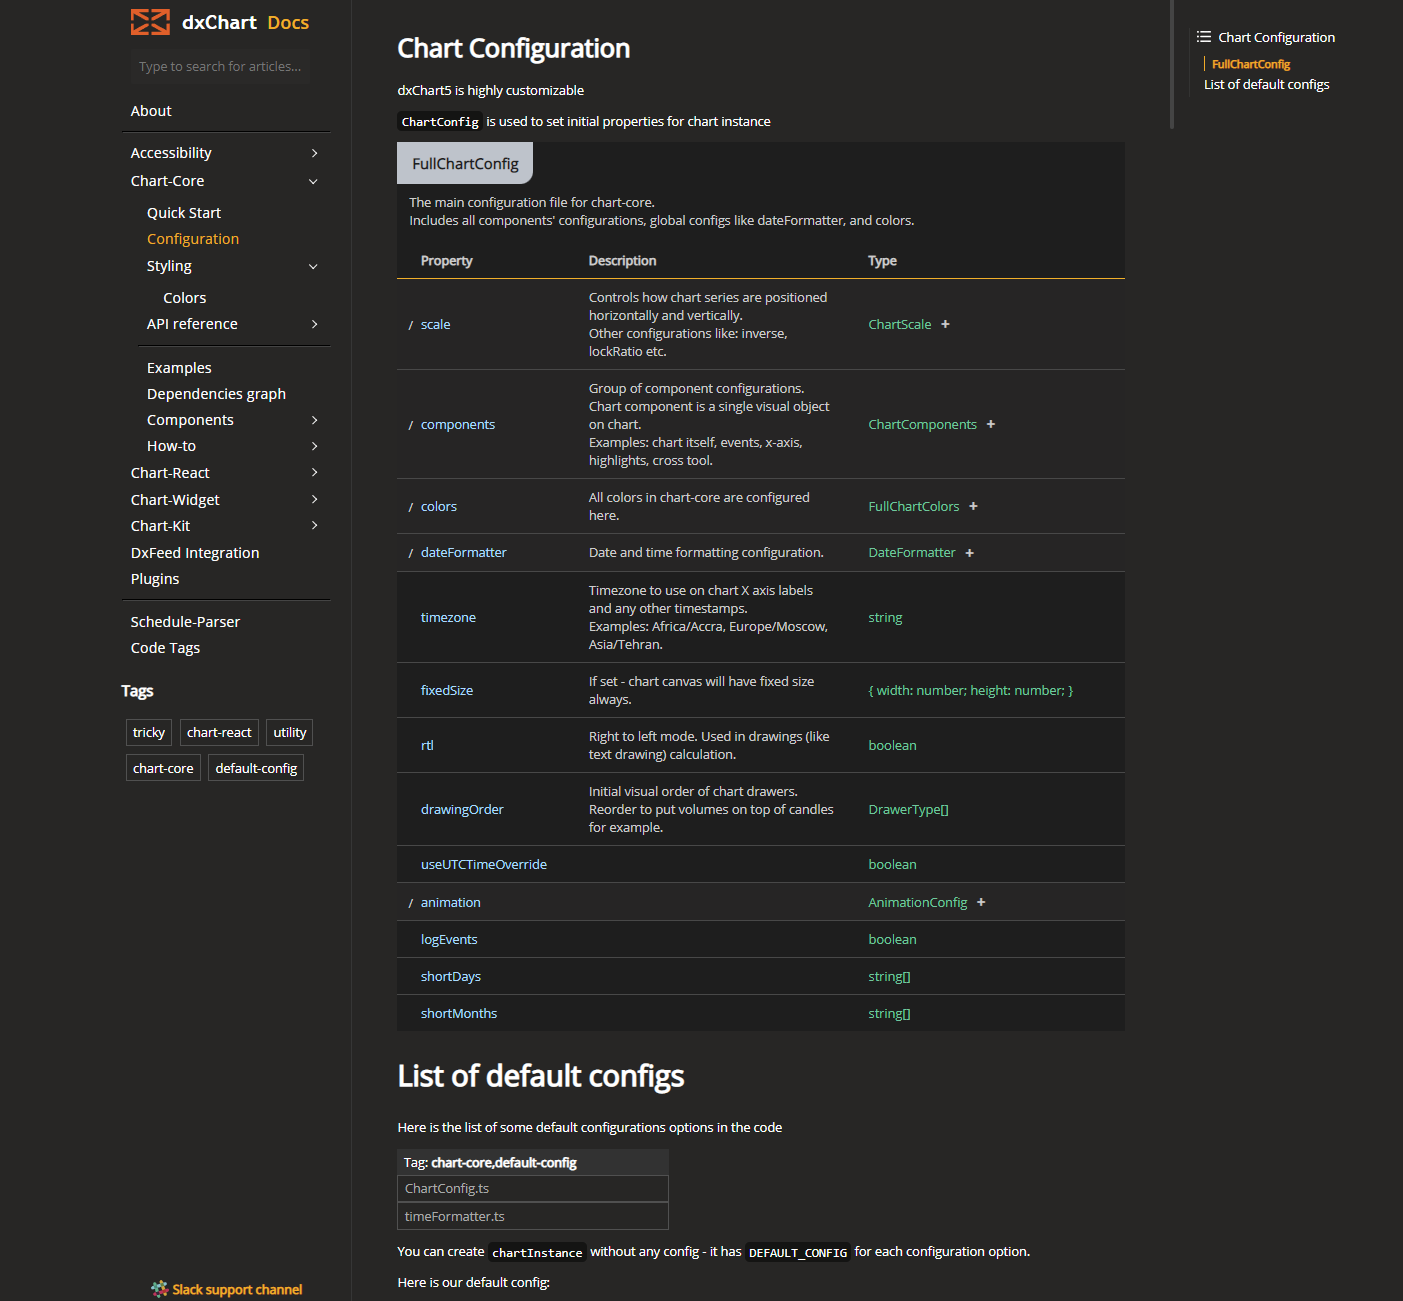Click the components property link
1403x1301 pixels.
point(458,425)
